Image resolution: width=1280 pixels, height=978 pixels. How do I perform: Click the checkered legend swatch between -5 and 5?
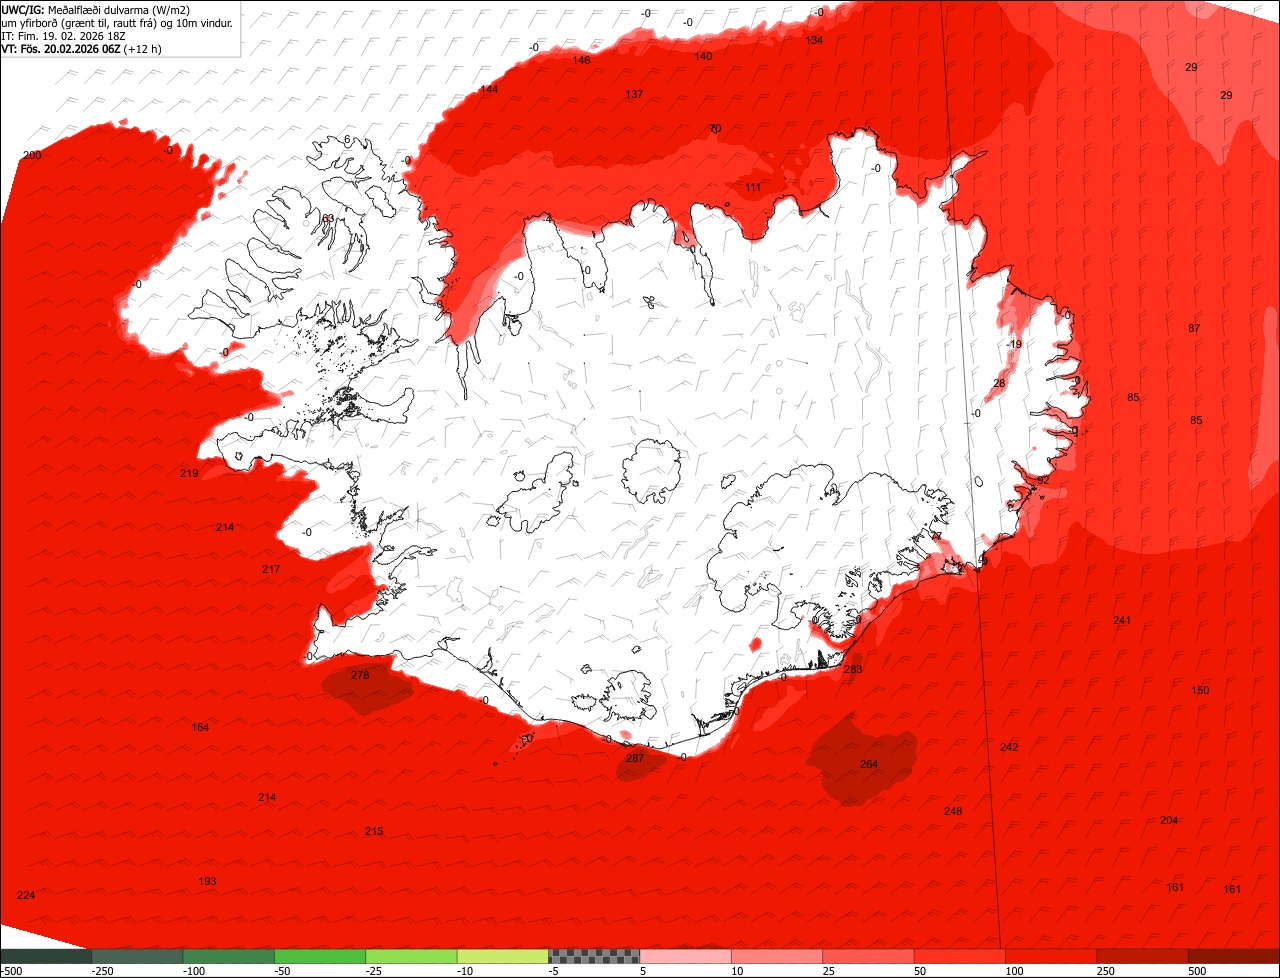click(x=594, y=956)
